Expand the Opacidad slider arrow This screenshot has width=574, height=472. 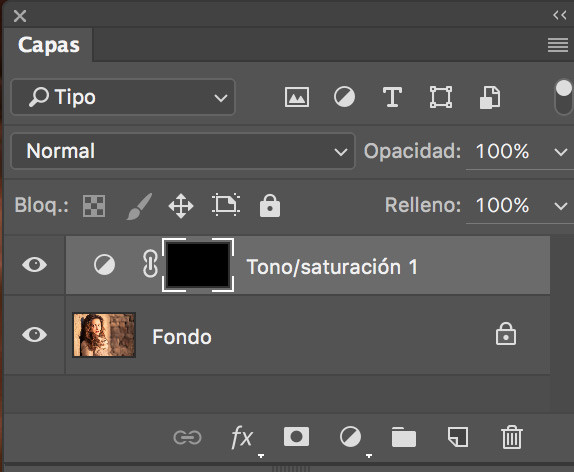click(x=560, y=152)
